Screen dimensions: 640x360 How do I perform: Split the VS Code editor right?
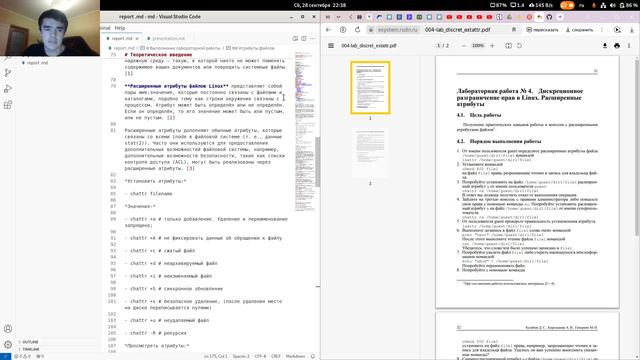(304, 38)
